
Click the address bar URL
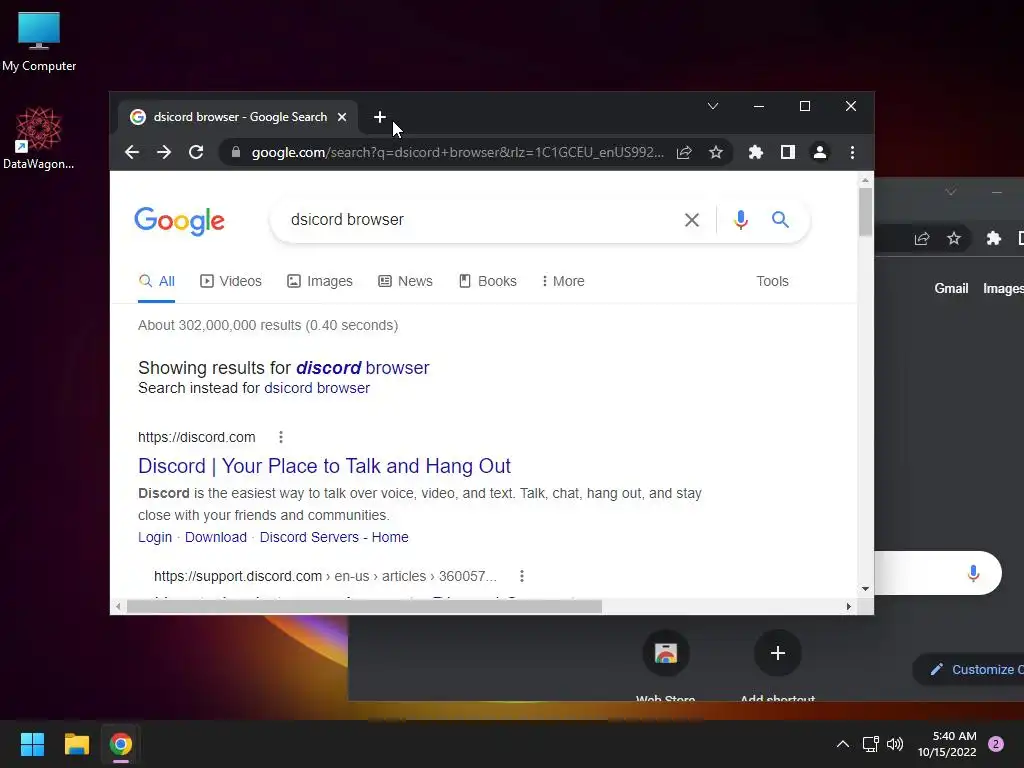pyautogui.click(x=457, y=152)
